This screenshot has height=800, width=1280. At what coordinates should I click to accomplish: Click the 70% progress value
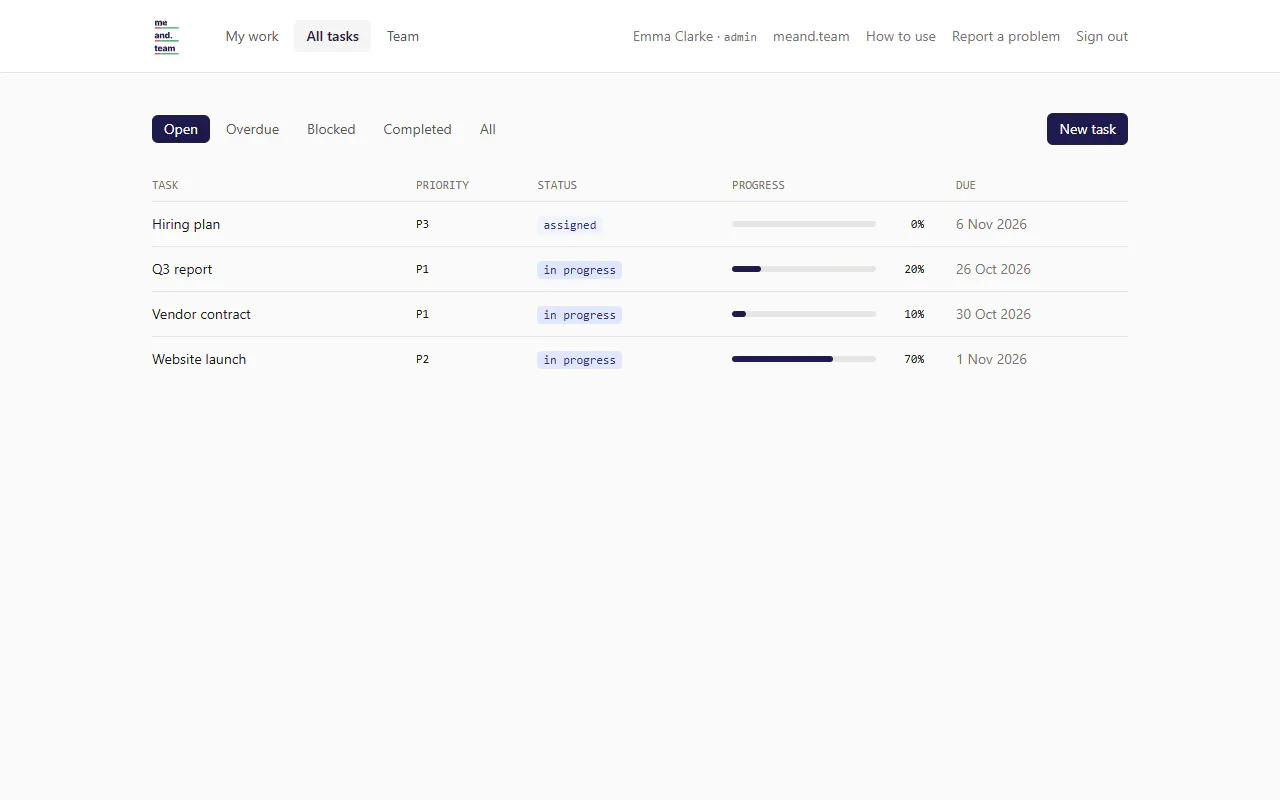point(914,359)
